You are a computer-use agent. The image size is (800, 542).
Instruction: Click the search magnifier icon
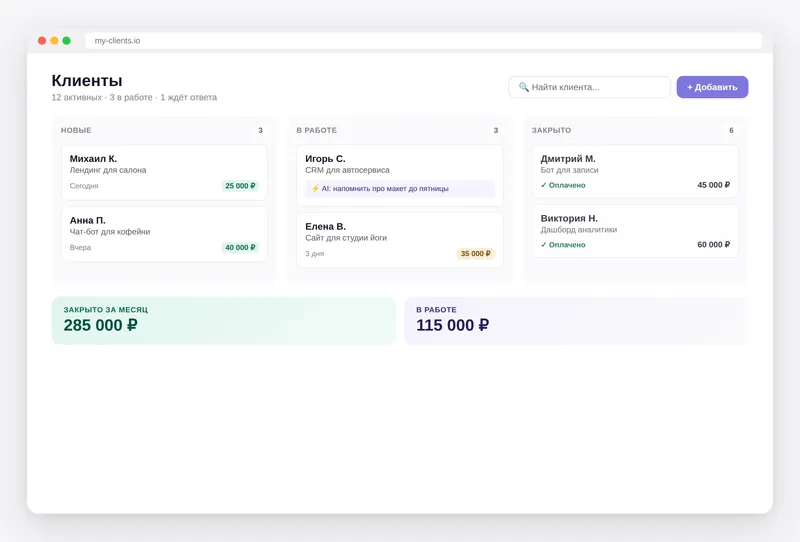(523, 87)
